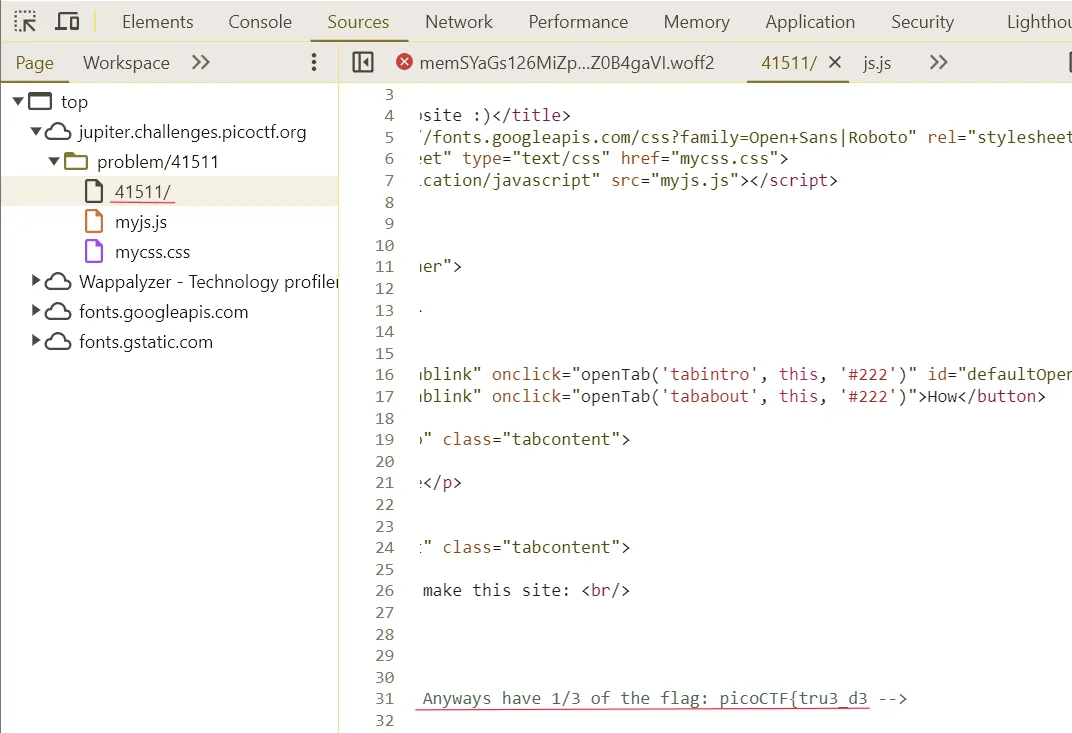Click the cloud icon beside fonts.gstatic.com

[58, 342]
